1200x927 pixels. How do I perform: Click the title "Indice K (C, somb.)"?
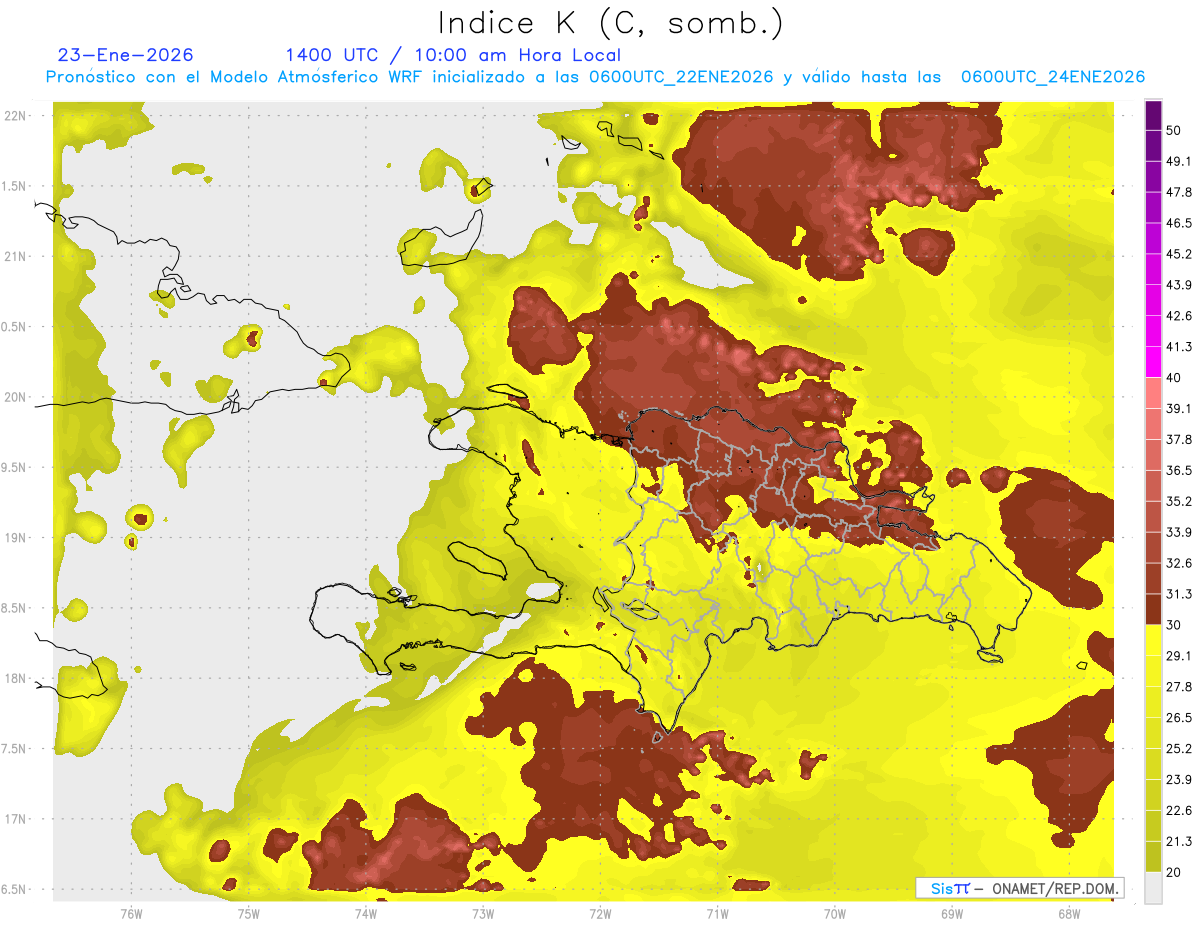click(x=611, y=23)
